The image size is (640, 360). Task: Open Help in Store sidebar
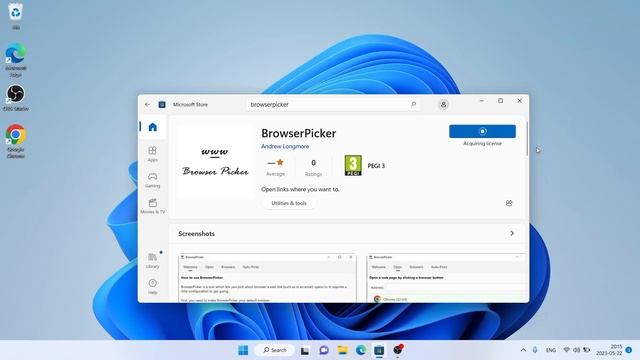(x=153, y=286)
